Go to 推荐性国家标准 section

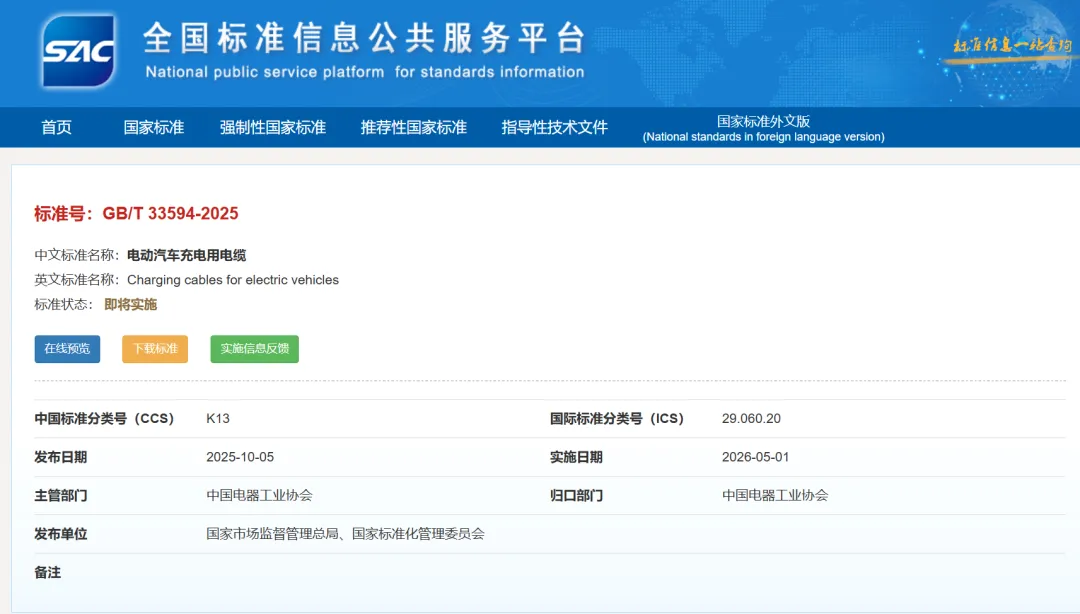pos(414,127)
